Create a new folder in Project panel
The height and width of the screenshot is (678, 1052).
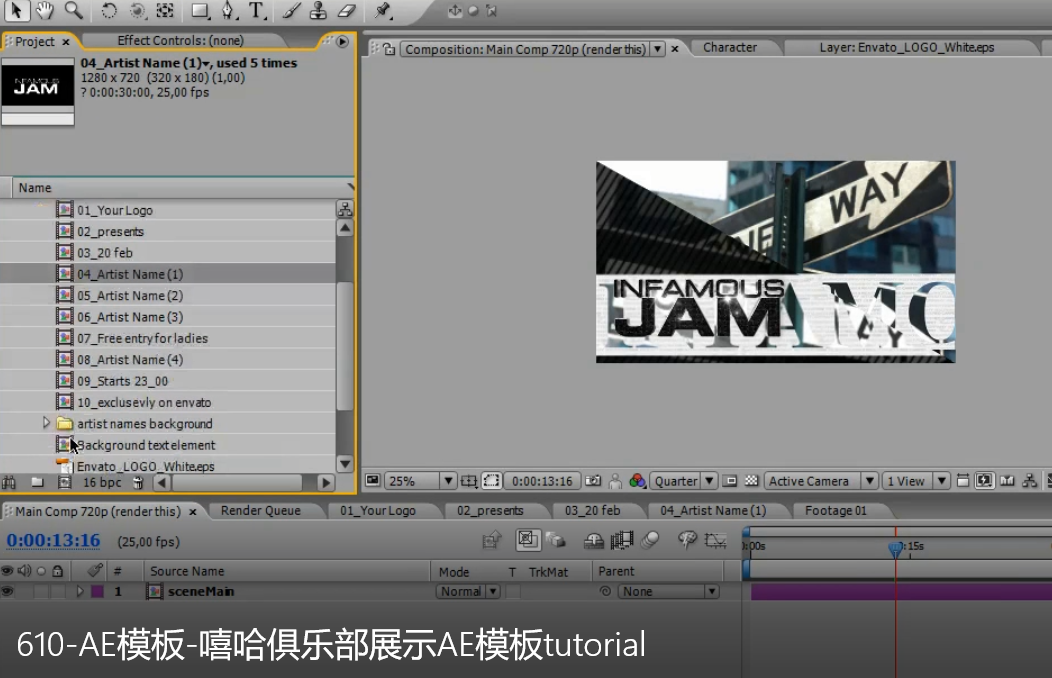(38, 482)
